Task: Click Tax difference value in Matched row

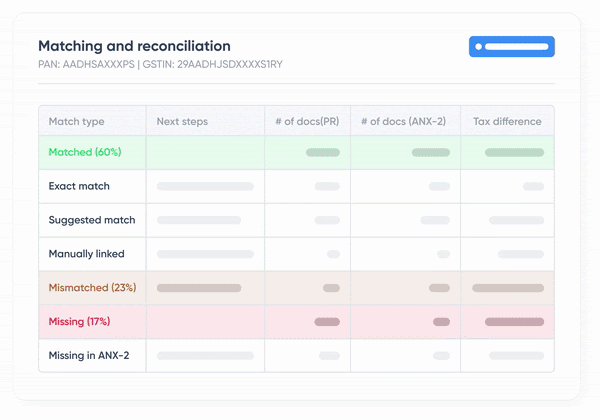Action: click(x=514, y=153)
